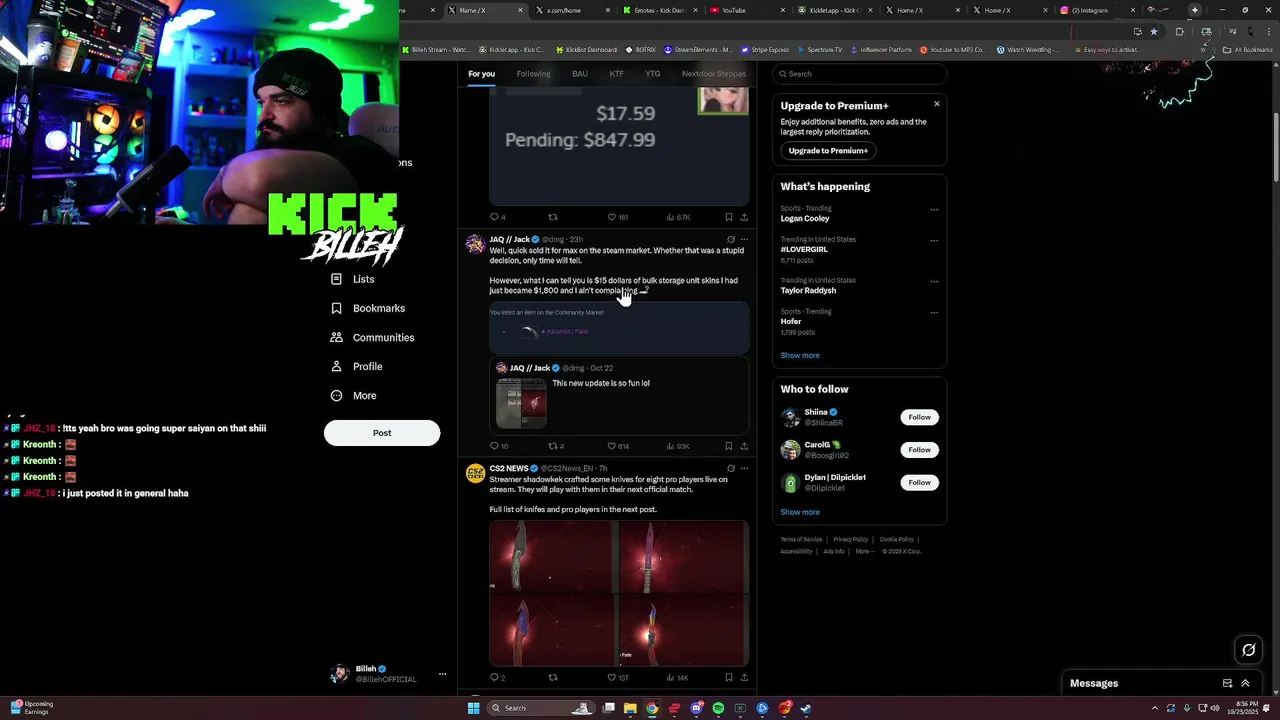
Task: Open the YTG list tab
Action: click(652, 73)
